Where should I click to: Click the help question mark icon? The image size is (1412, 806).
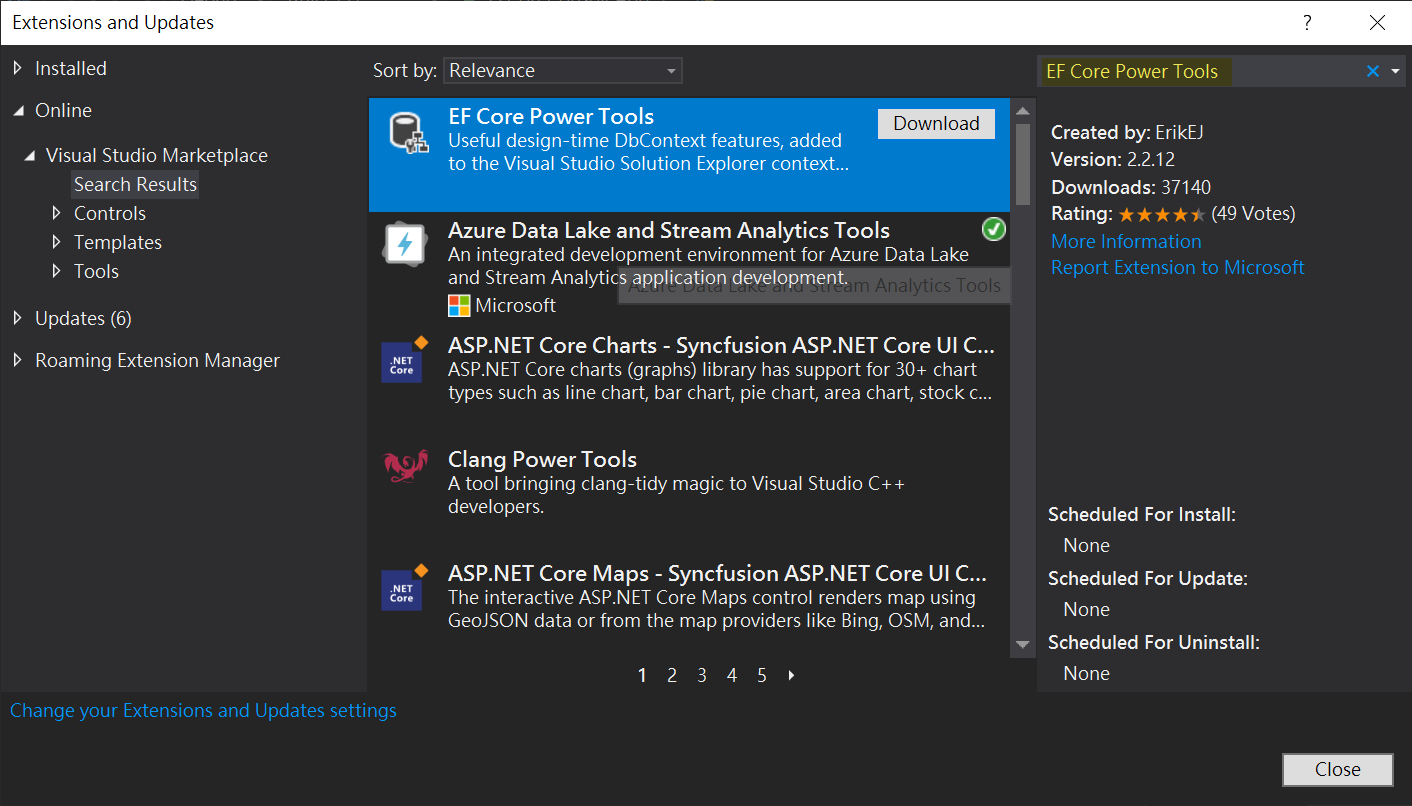click(1306, 21)
